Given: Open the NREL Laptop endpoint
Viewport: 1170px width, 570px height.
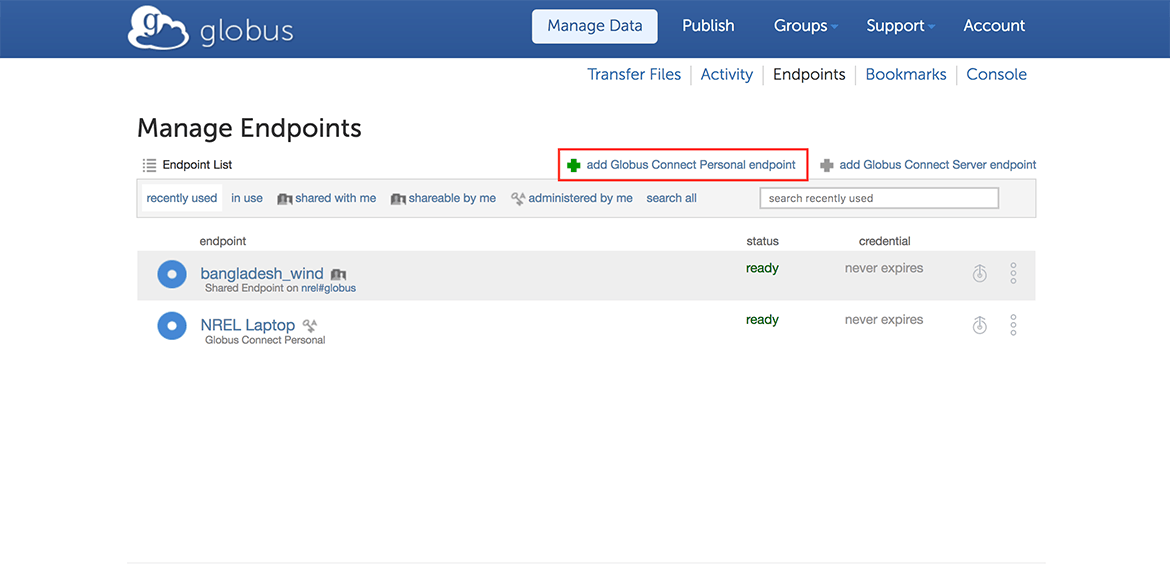Looking at the screenshot, I should [248, 325].
